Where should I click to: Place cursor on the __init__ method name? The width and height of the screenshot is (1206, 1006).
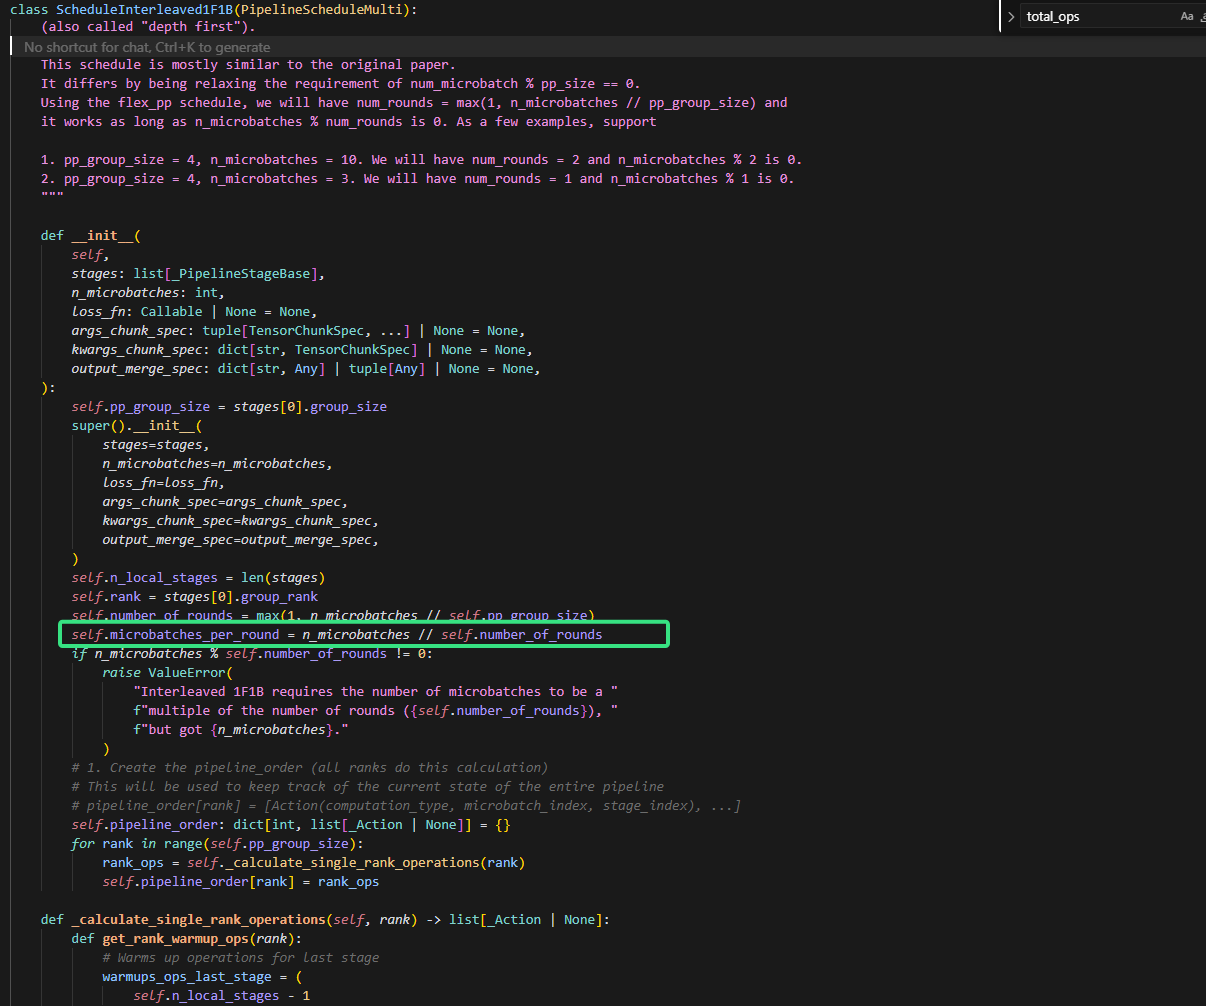click(x=101, y=236)
